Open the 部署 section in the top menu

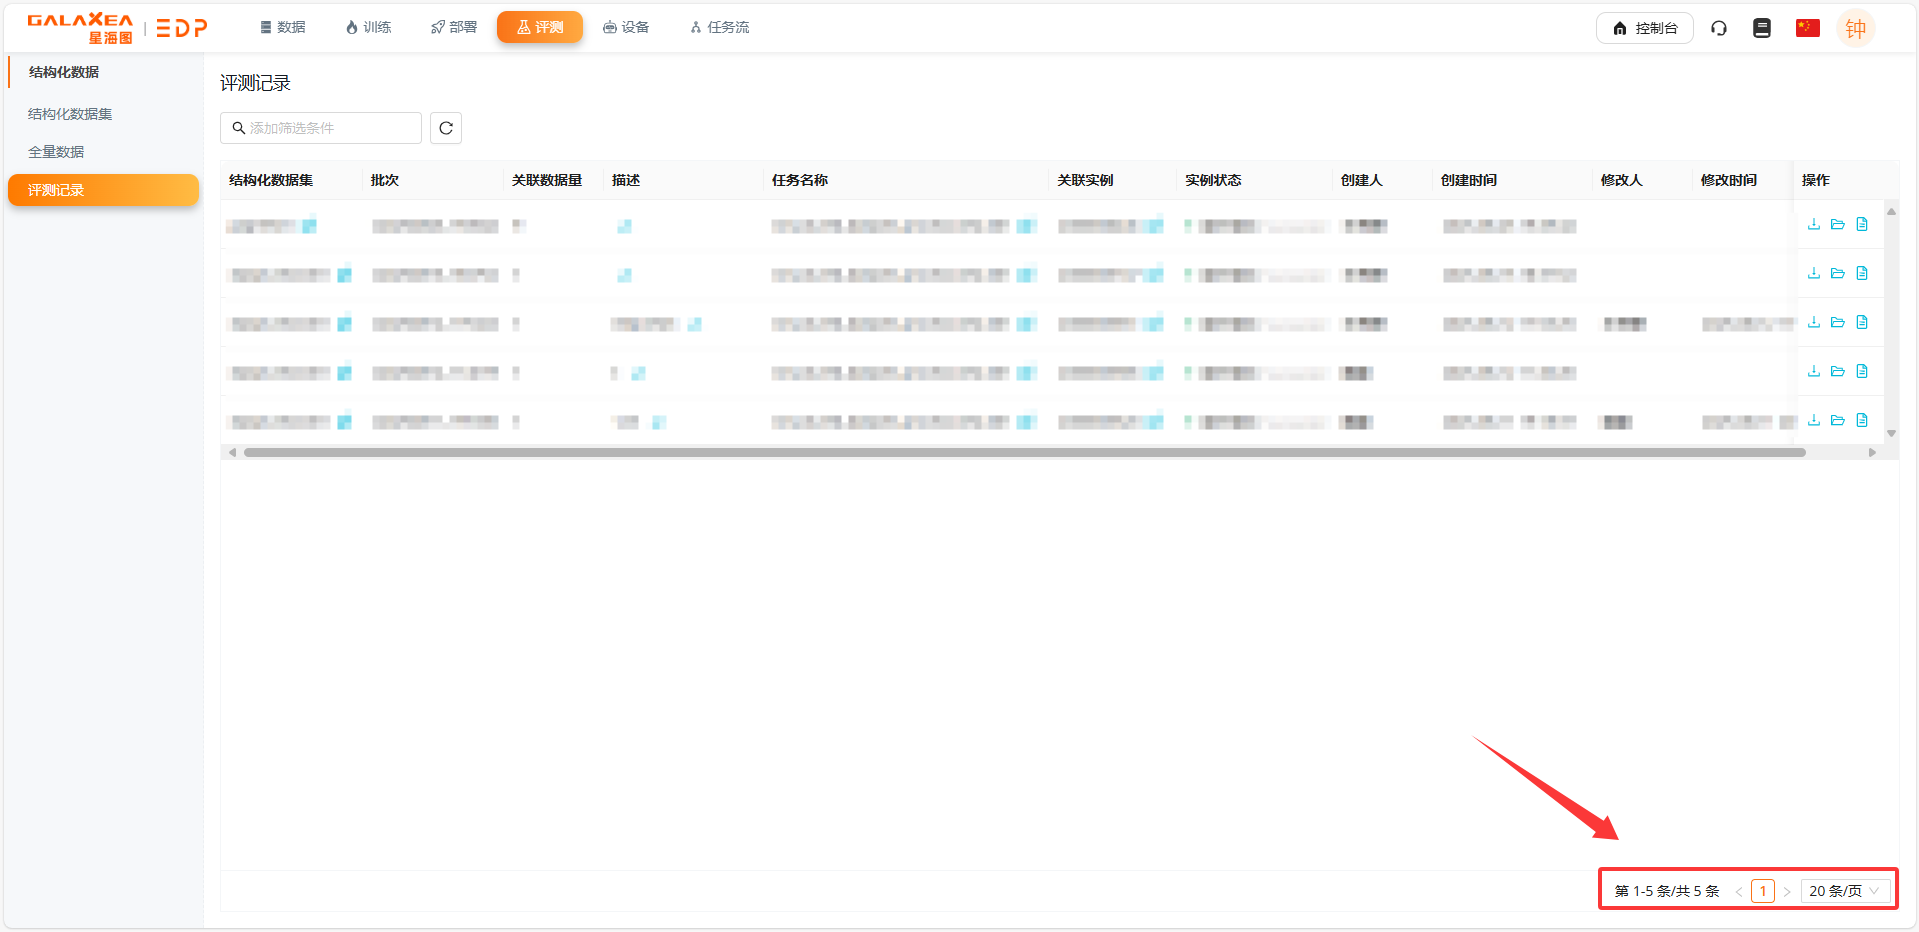point(453,27)
